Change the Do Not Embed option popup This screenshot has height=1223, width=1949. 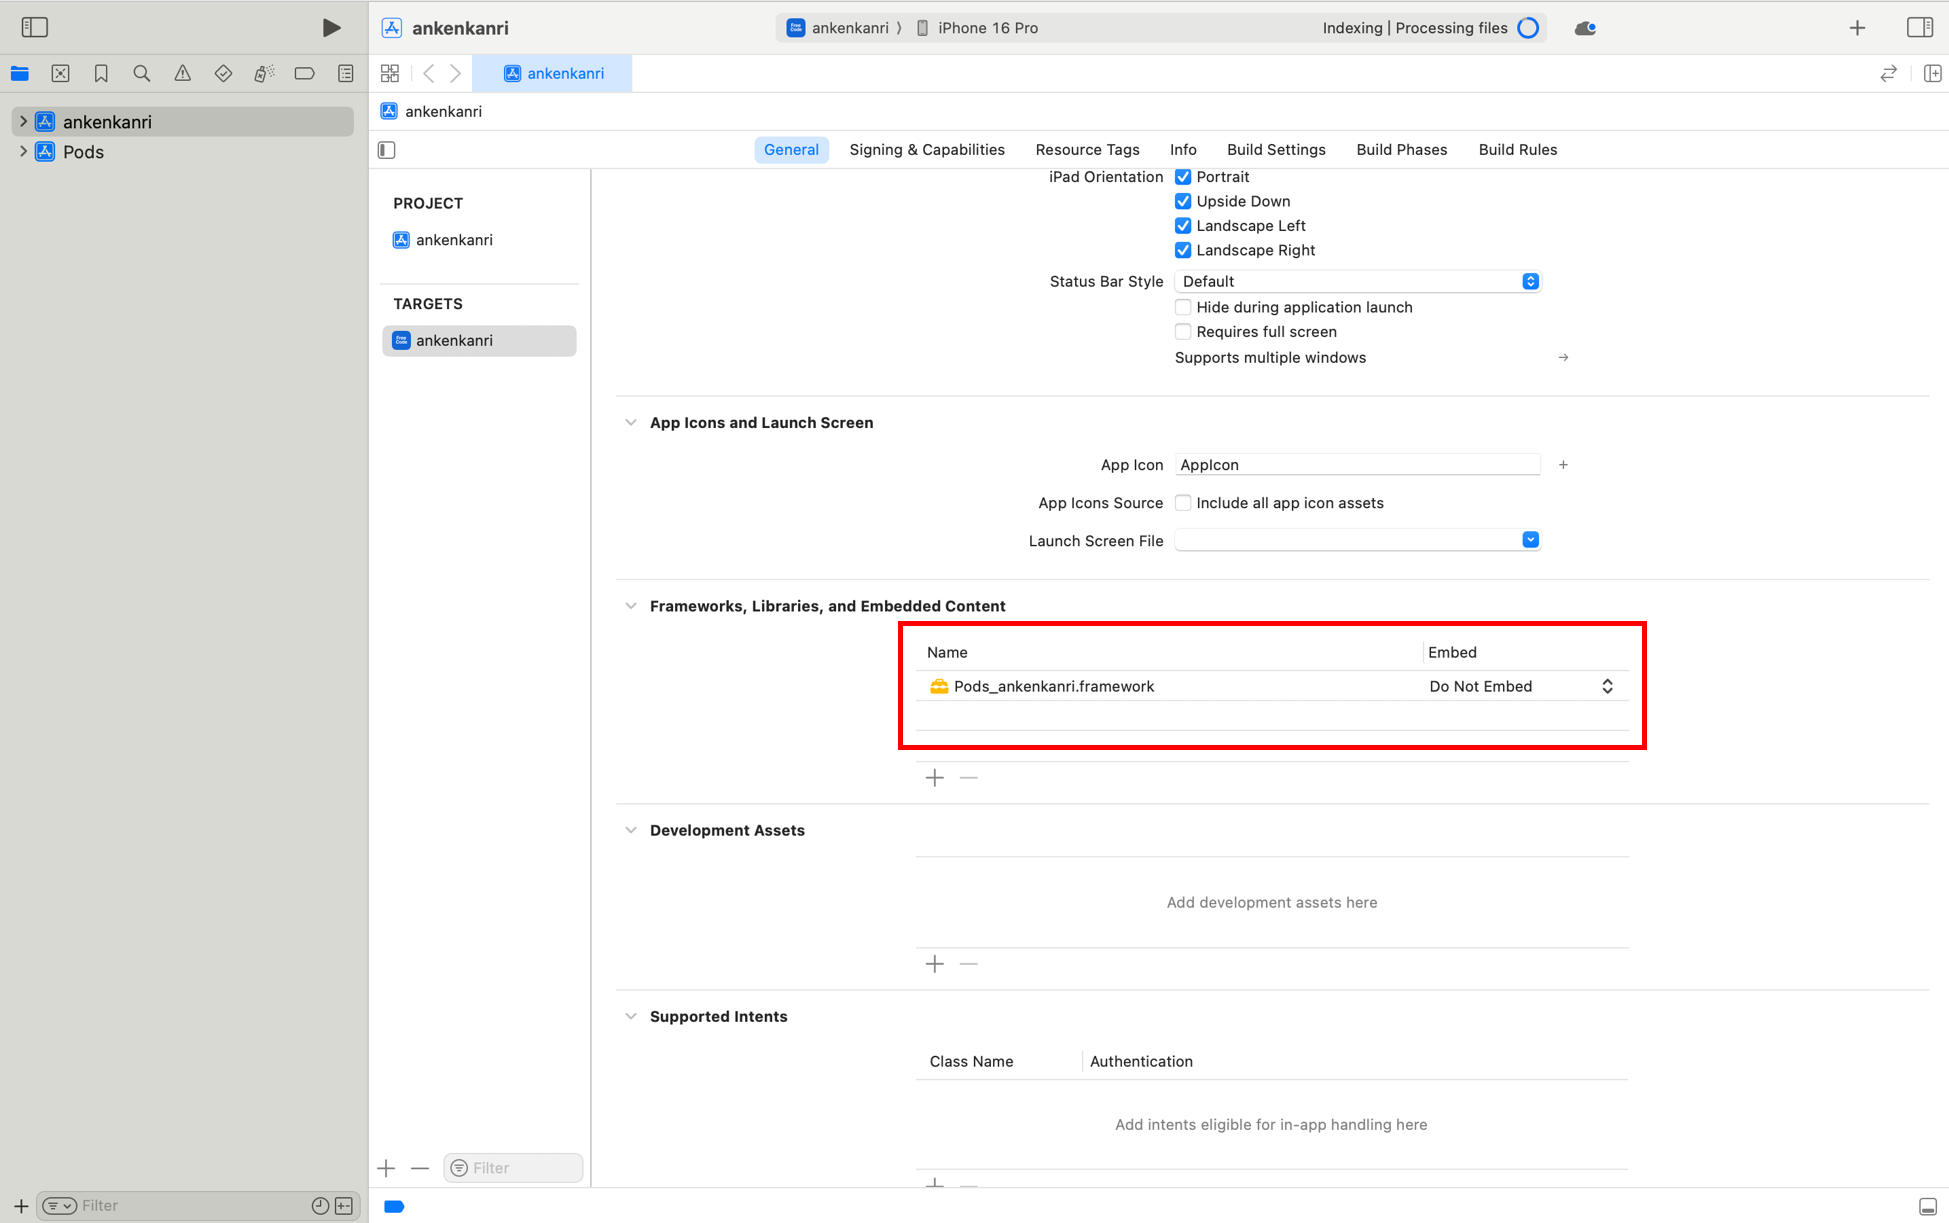1521,686
